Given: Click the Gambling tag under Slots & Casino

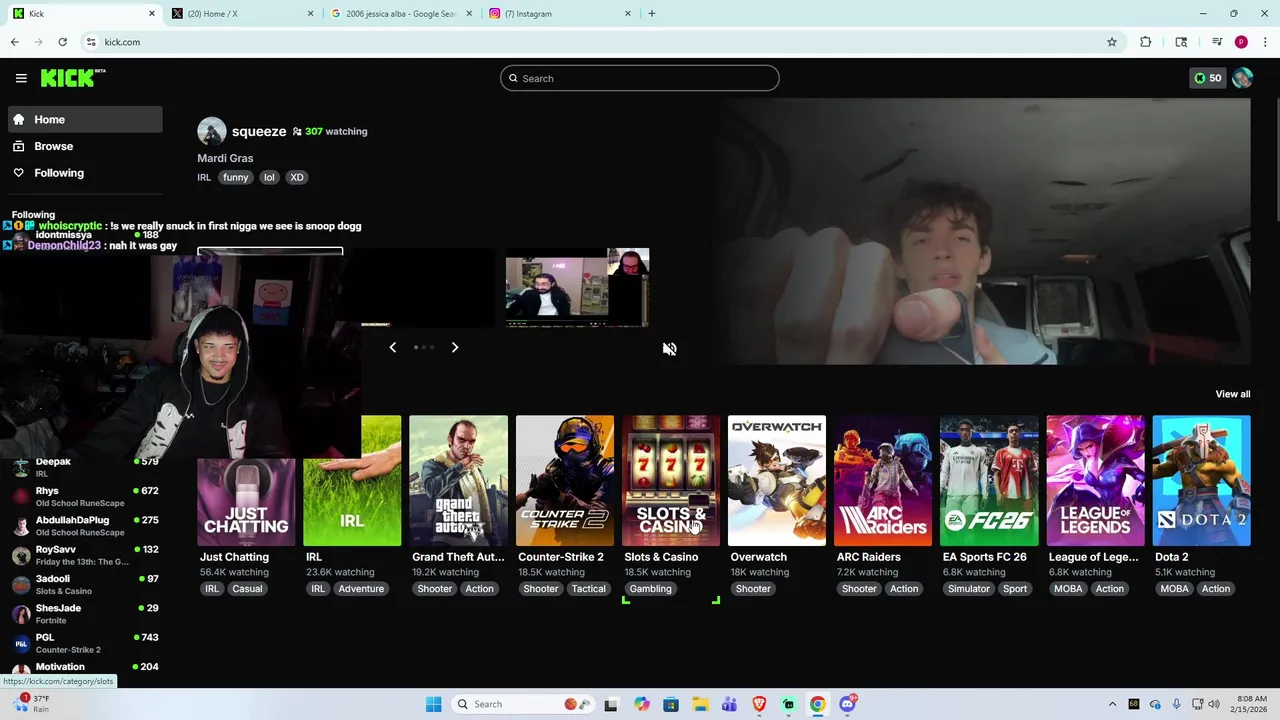Looking at the screenshot, I should pyautogui.click(x=650, y=589).
